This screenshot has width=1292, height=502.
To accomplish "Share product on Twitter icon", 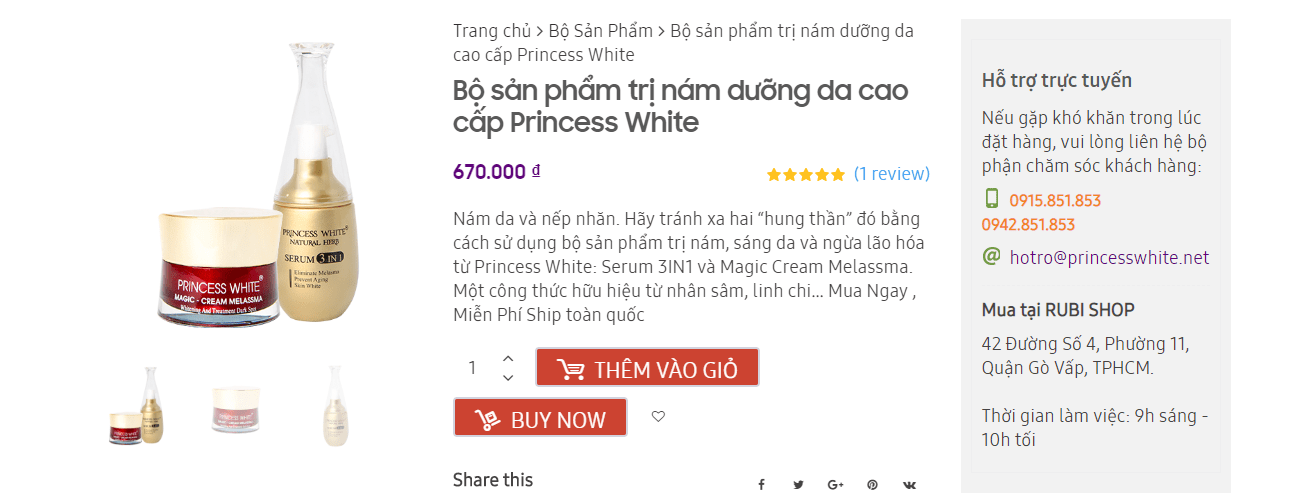I will click(798, 485).
